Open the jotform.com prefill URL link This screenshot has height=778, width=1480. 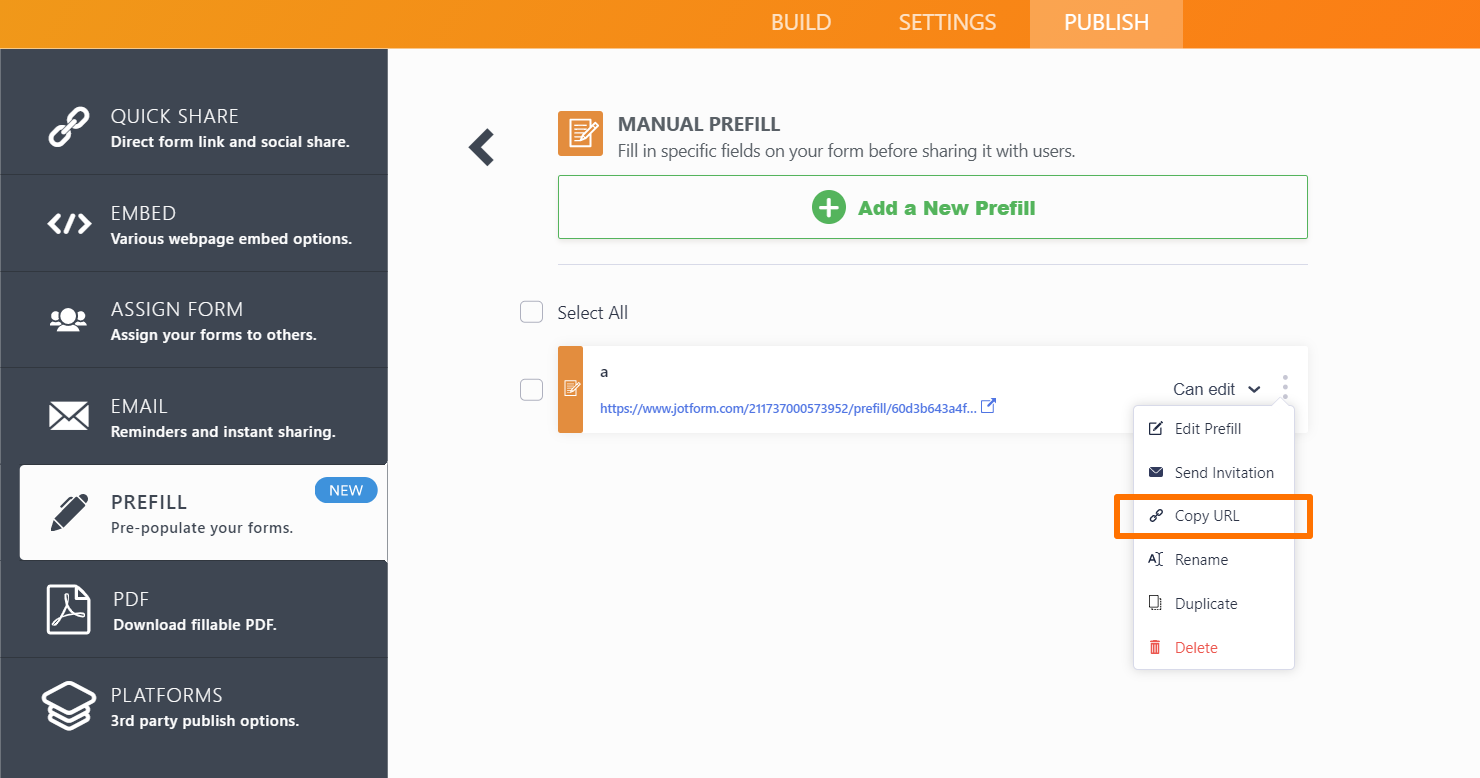788,408
